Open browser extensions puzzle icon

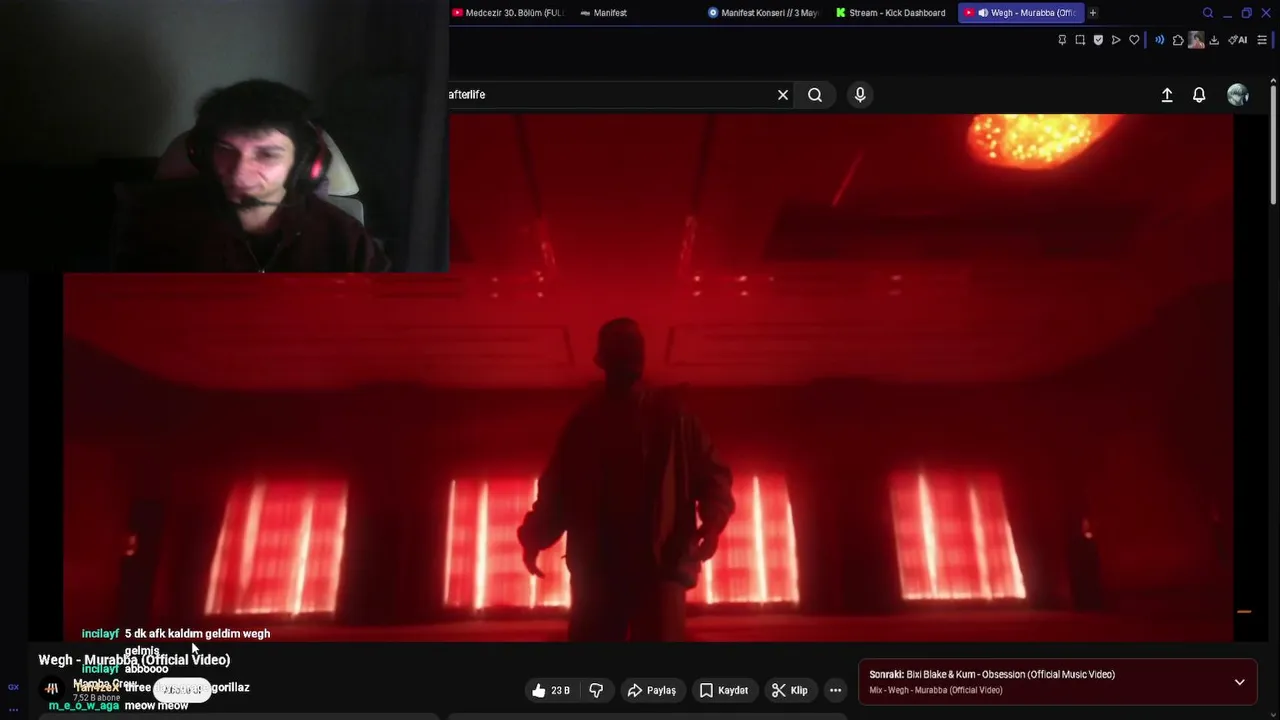point(1178,40)
